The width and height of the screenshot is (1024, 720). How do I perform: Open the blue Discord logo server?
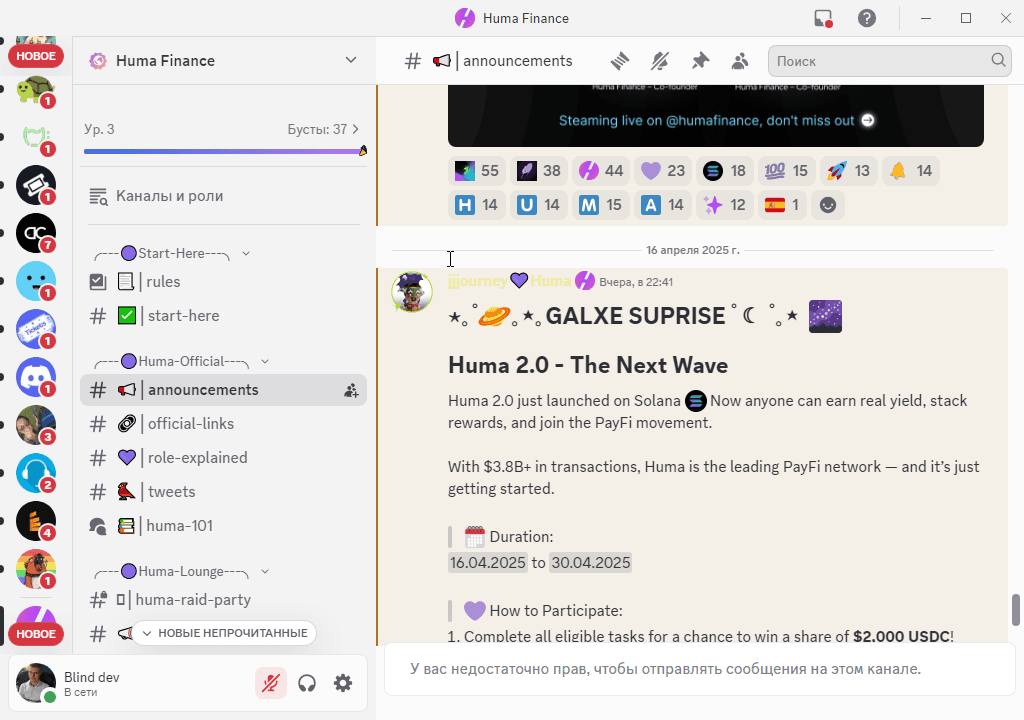click(x=35, y=377)
